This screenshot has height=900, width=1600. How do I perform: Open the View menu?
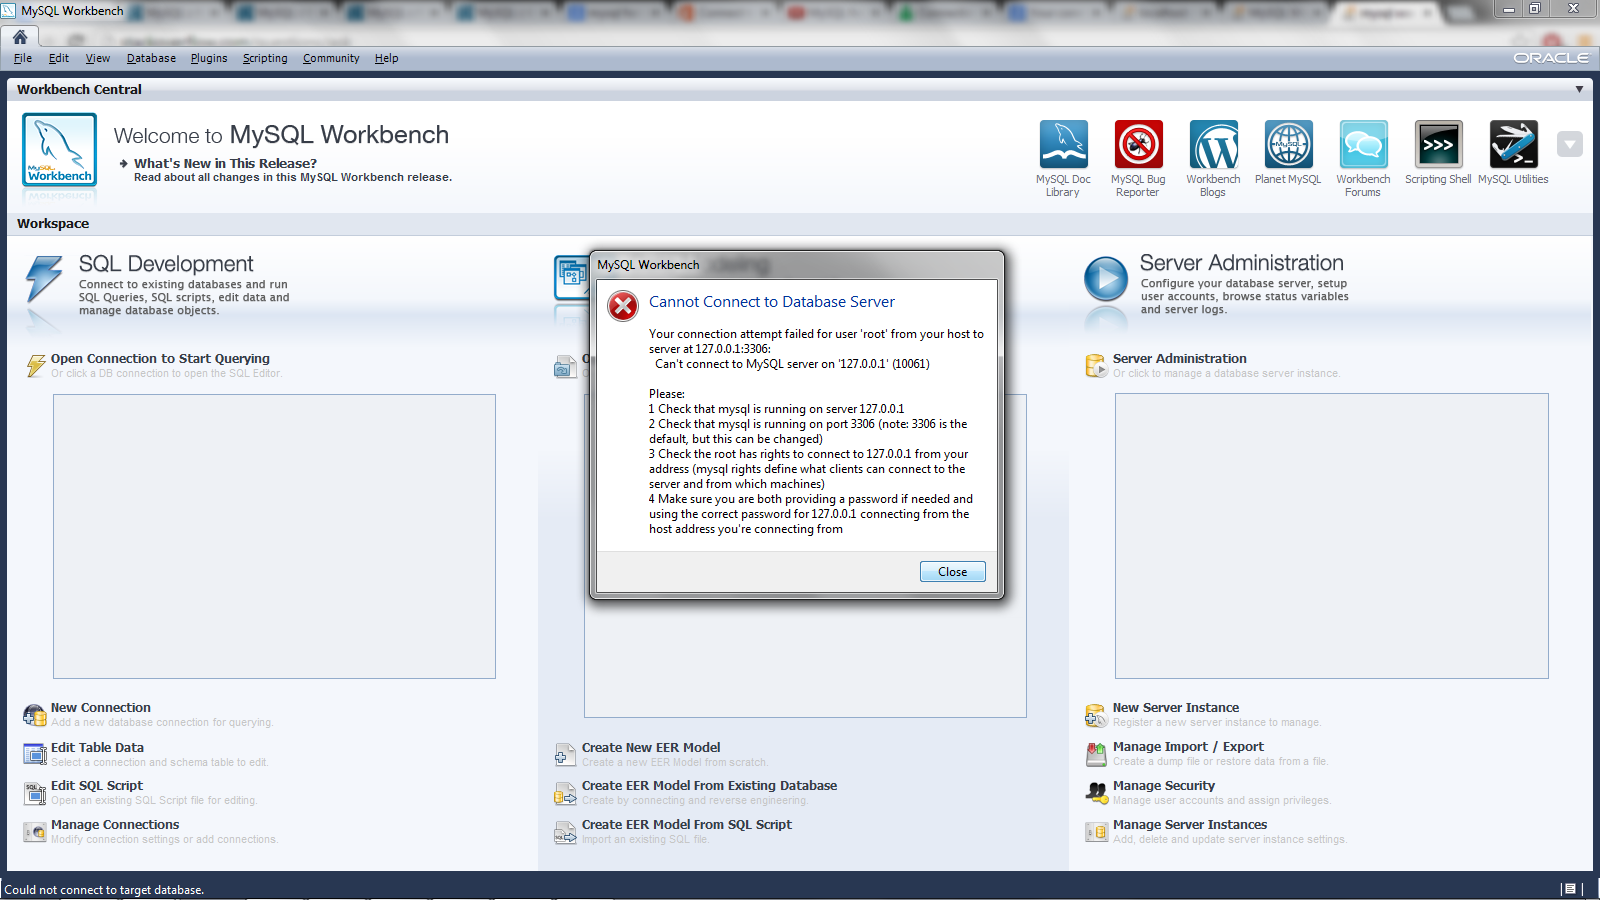pos(98,58)
